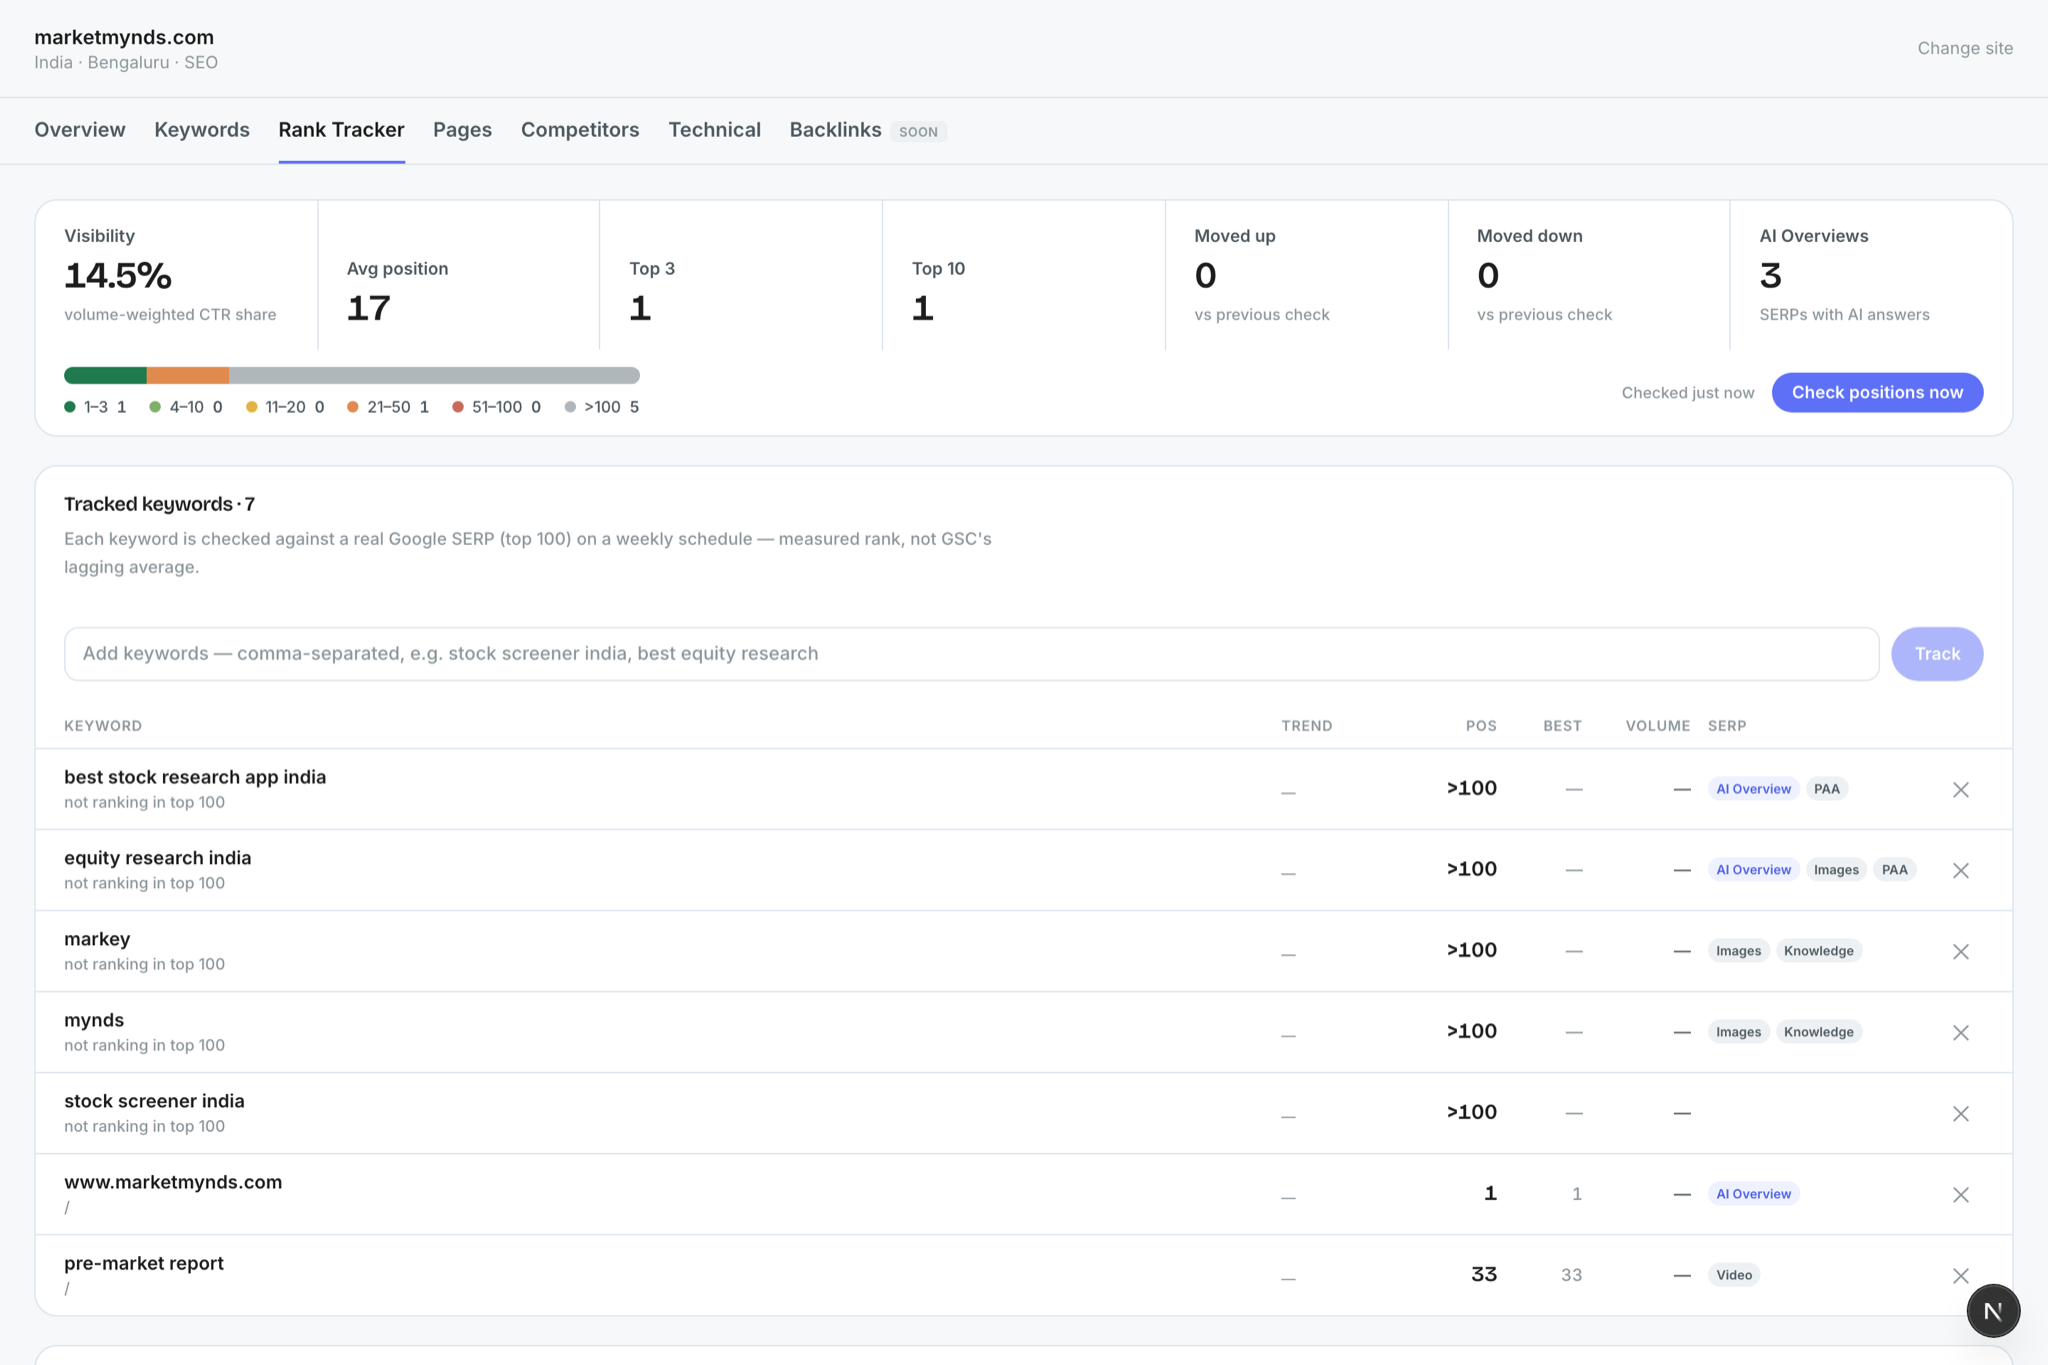2048x1365 pixels.
Task: Open the Competitors tab
Action: (x=580, y=130)
